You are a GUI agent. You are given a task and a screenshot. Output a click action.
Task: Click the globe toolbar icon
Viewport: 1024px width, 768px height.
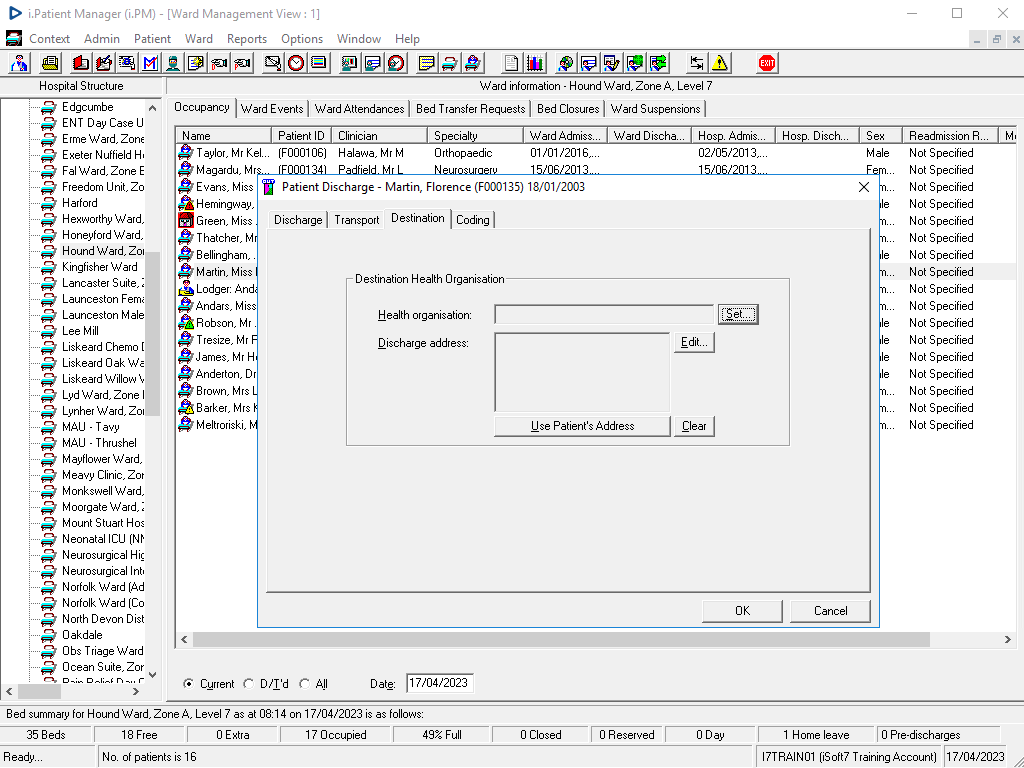566,63
